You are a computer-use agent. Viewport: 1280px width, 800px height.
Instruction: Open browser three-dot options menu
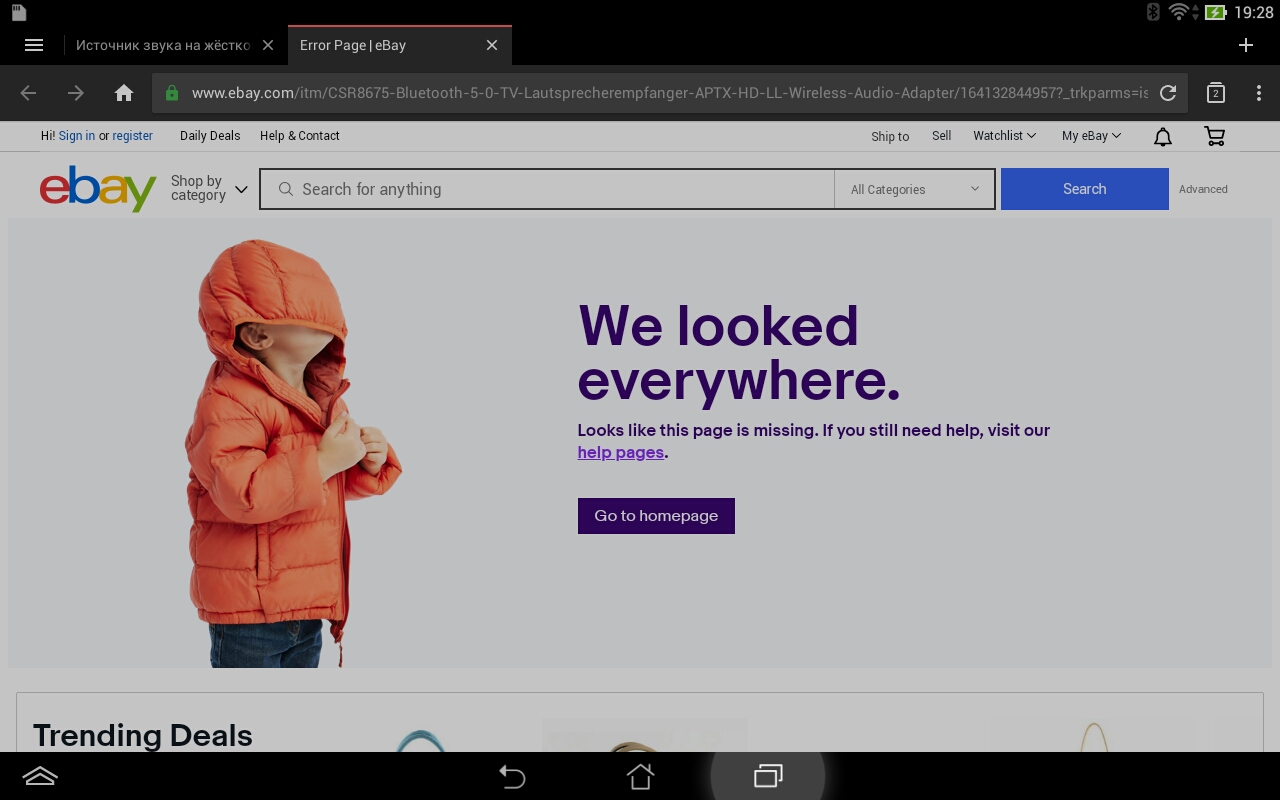tap(1259, 93)
